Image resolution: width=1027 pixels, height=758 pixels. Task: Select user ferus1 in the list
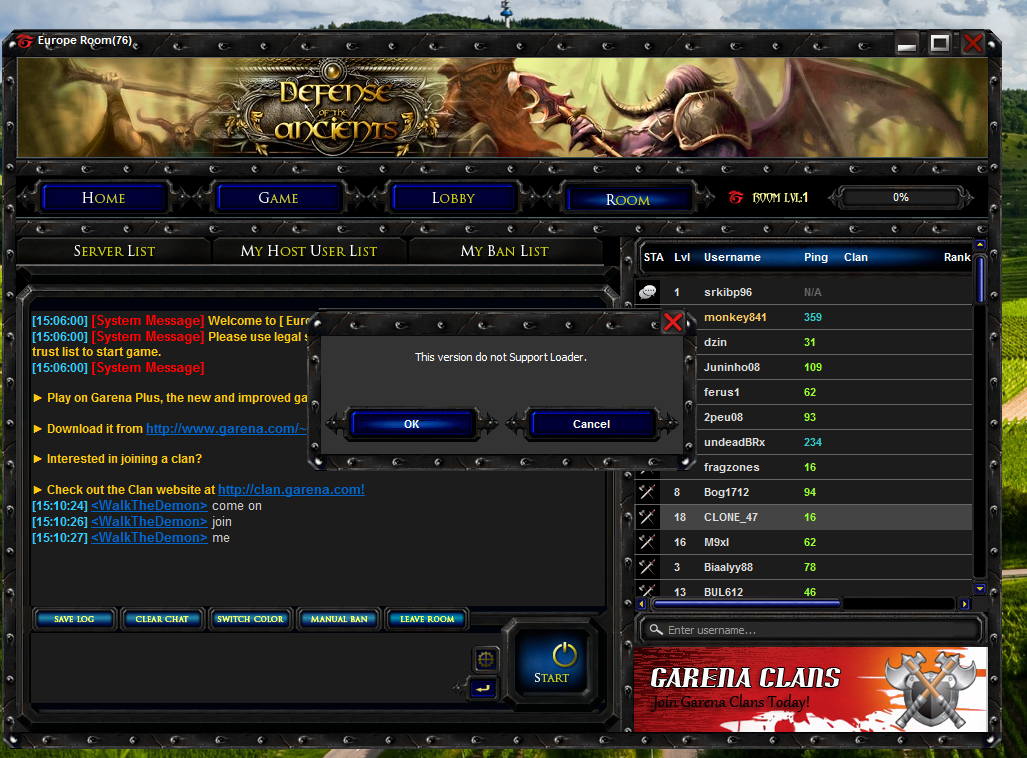pyautogui.click(x=832, y=392)
